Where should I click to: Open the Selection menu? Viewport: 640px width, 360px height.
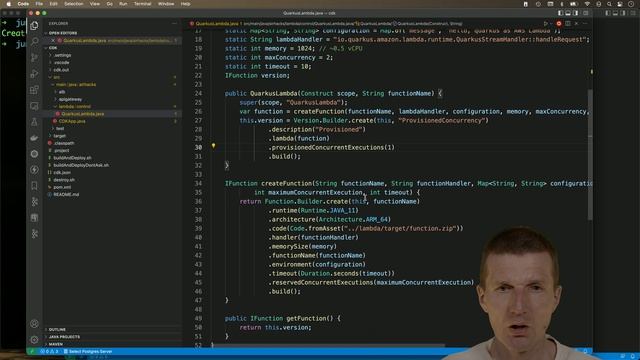(x=74, y=4)
